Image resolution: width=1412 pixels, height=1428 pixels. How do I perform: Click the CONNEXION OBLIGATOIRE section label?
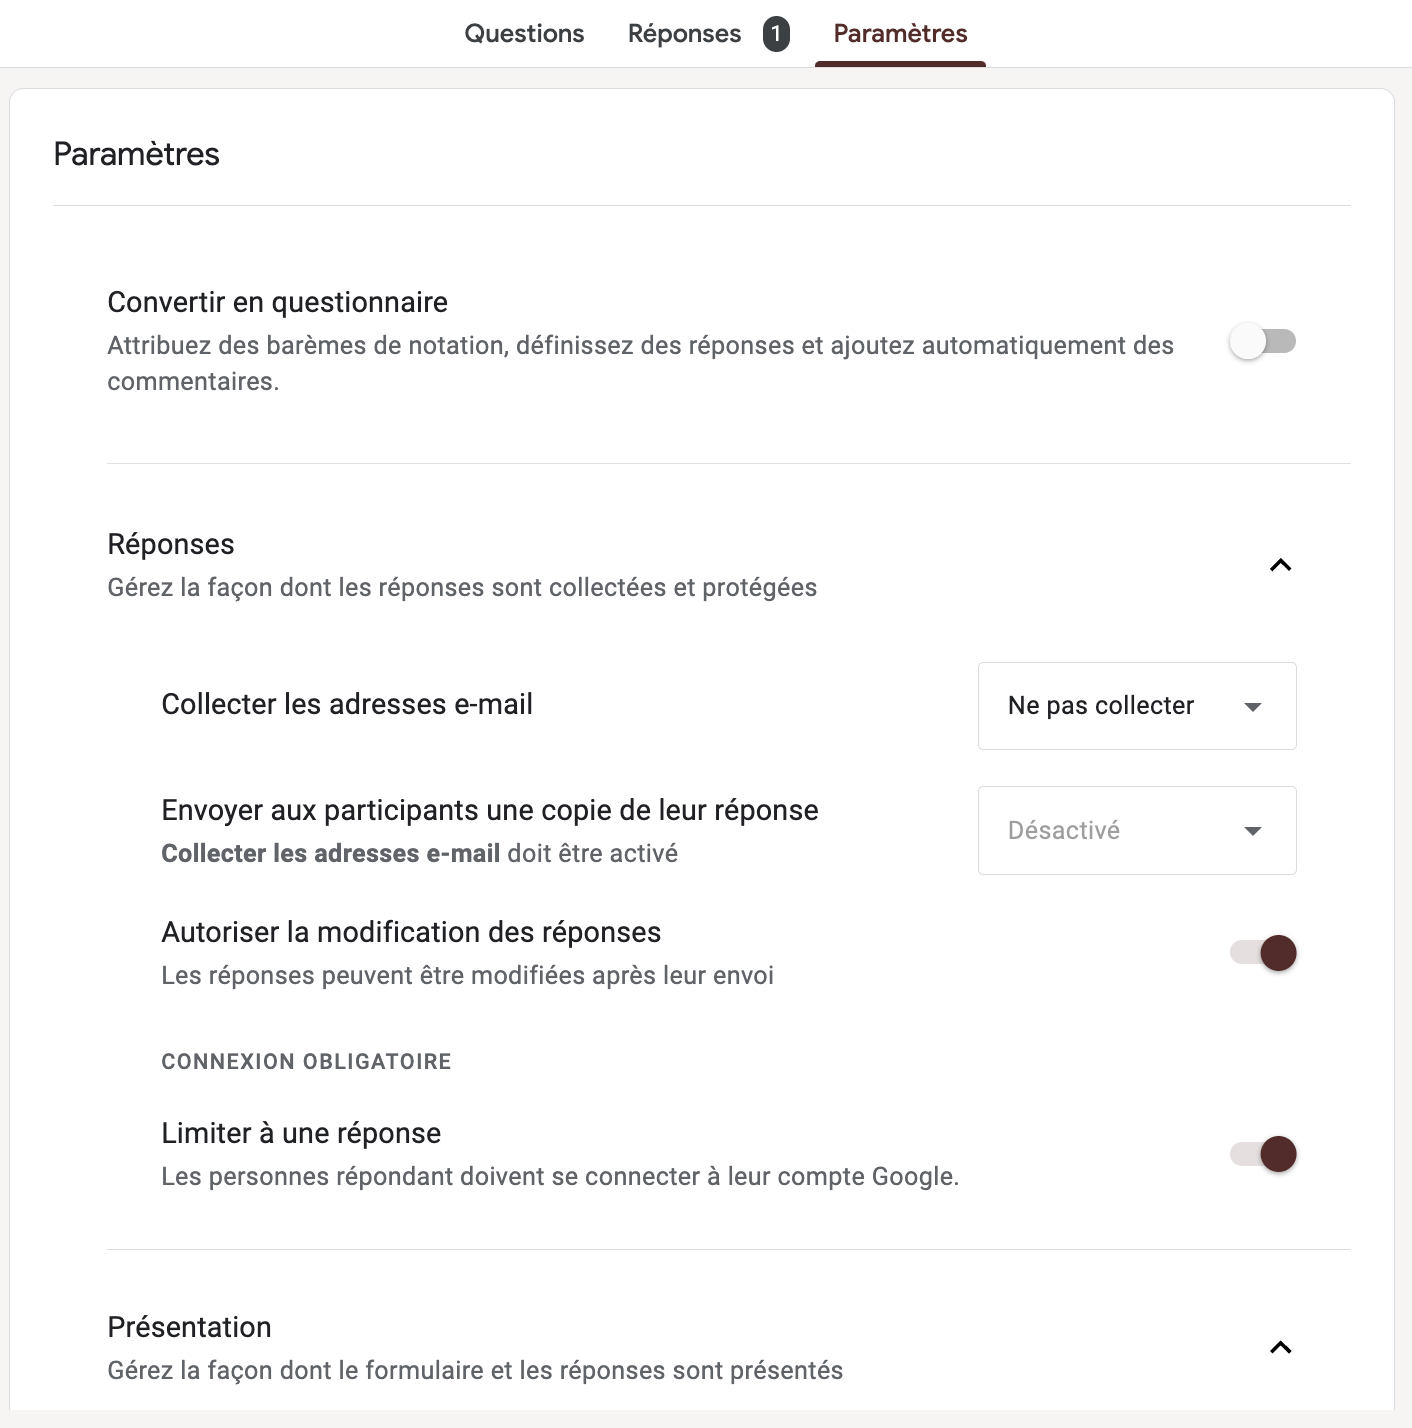(306, 1061)
